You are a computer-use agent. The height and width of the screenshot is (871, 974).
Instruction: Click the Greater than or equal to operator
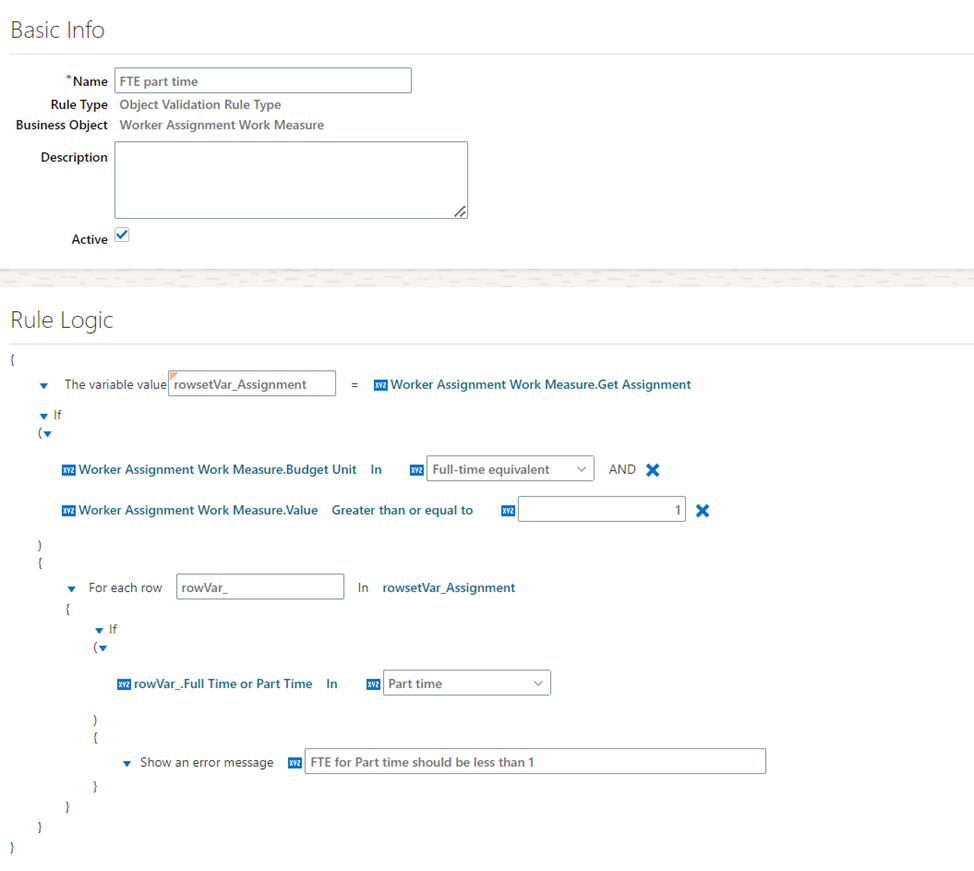click(402, 510)
